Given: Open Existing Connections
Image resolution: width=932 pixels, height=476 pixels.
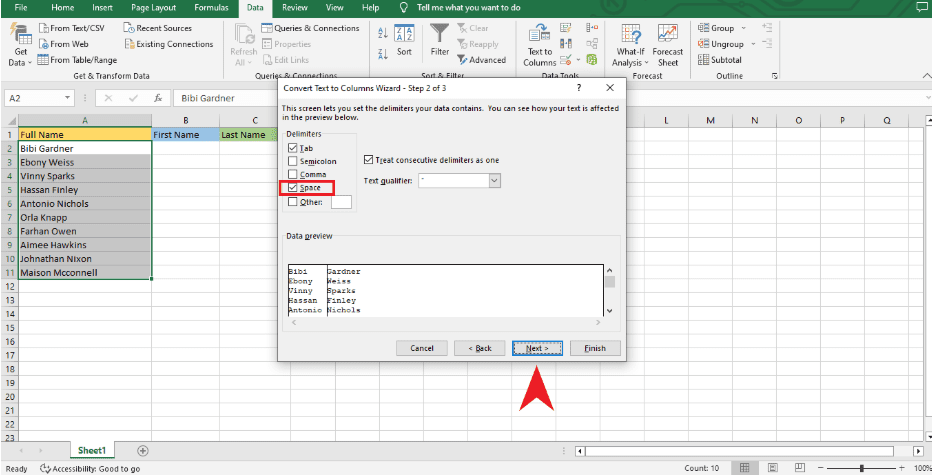Looking at the screenshot, I should 168,44.
